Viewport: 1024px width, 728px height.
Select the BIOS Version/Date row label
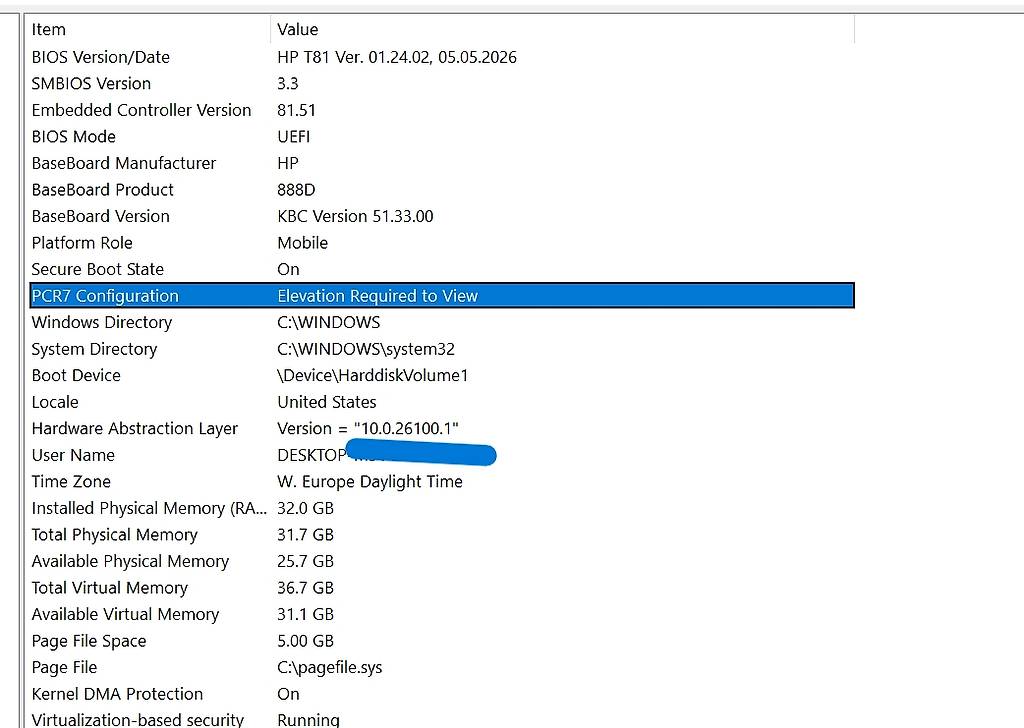[101, 57]
